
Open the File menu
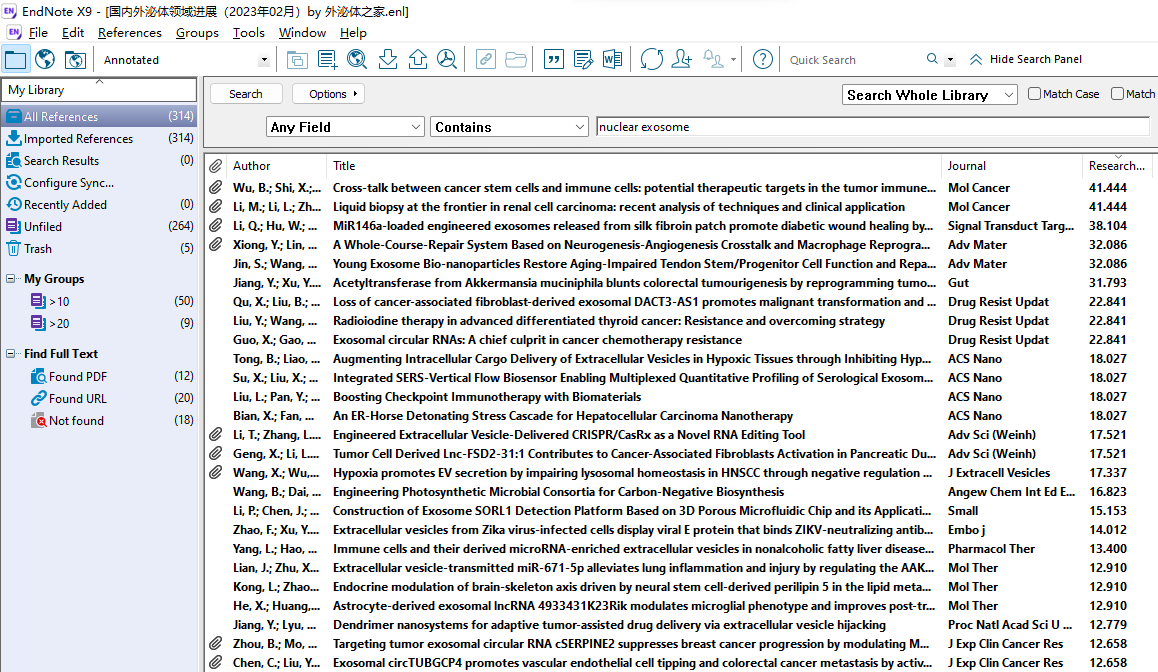point(38,32)
